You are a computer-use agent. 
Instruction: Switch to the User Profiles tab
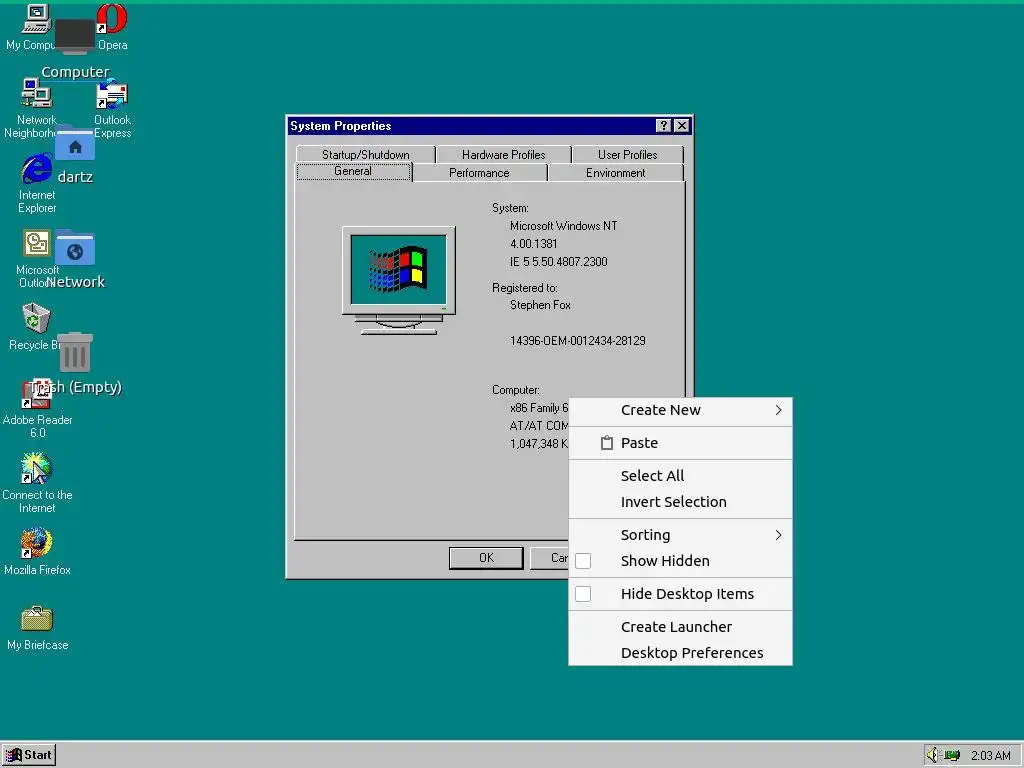628,155
